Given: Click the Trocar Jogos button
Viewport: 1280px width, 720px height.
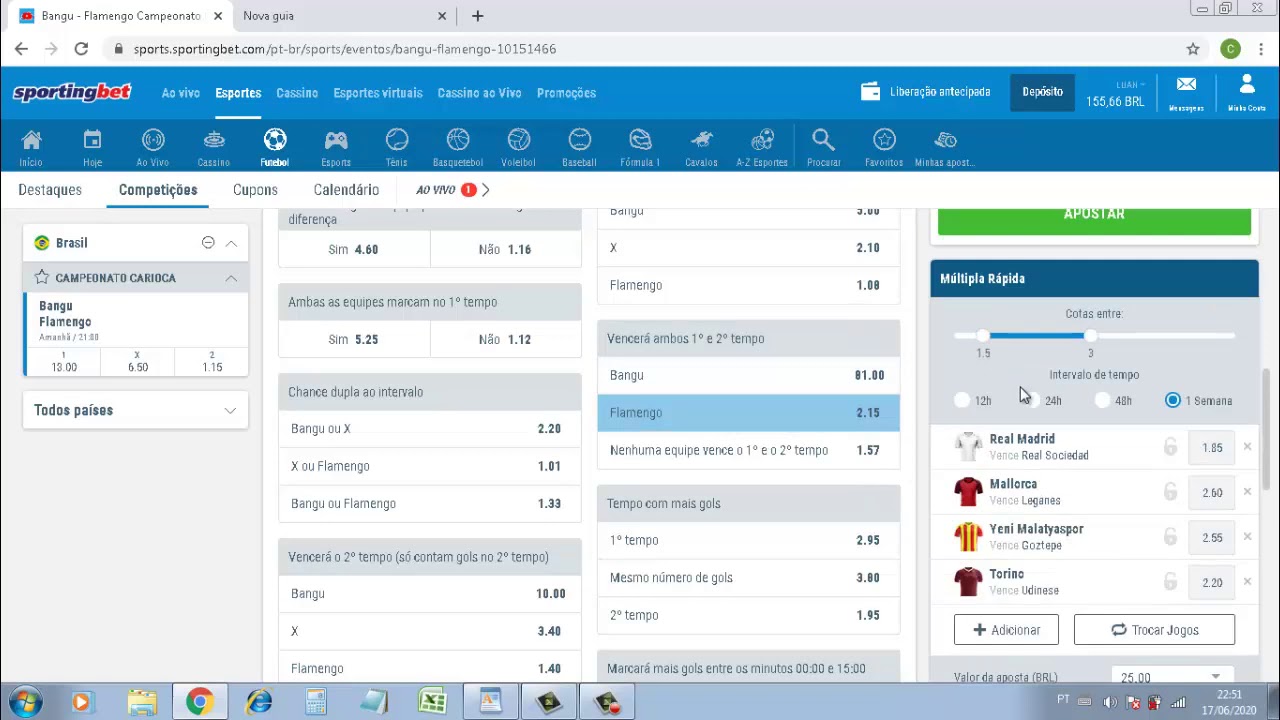Looking at the screenshot, I should 1154,630.
